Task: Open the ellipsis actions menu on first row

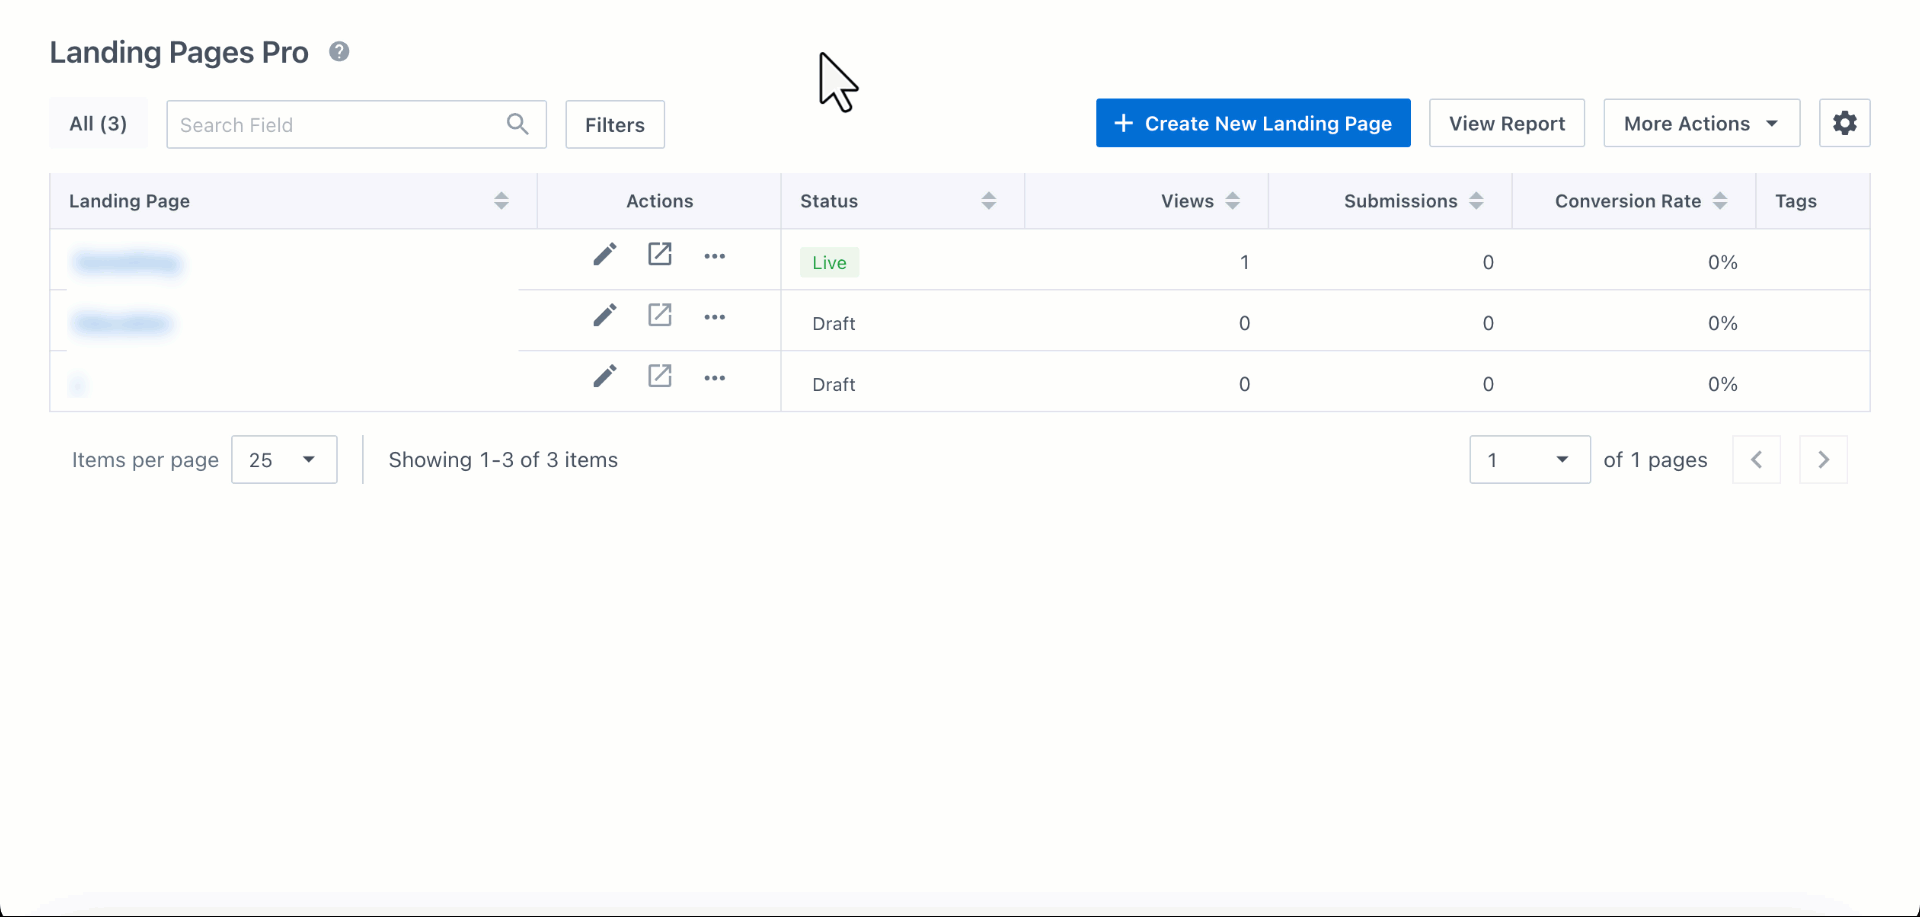Action: pos(715,256)
